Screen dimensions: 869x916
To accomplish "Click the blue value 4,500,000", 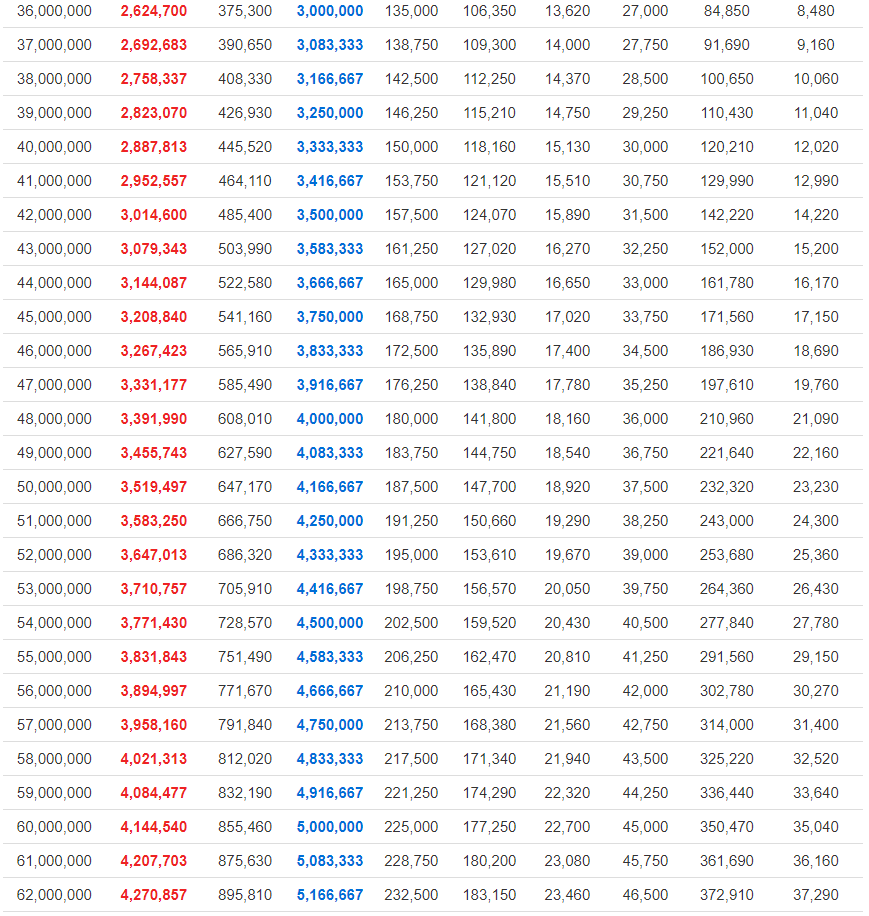I will click(330, 623).
